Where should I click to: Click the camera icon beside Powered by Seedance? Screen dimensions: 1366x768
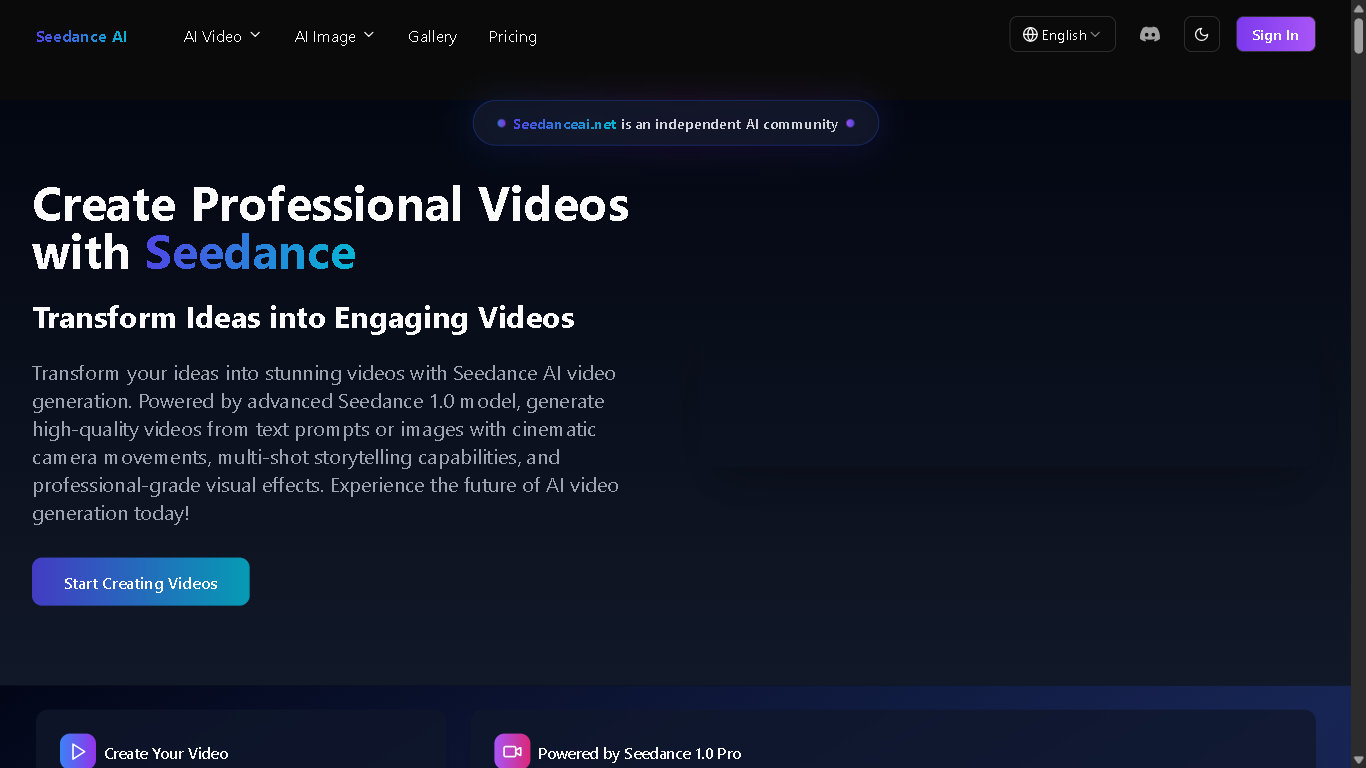point(512,752)
